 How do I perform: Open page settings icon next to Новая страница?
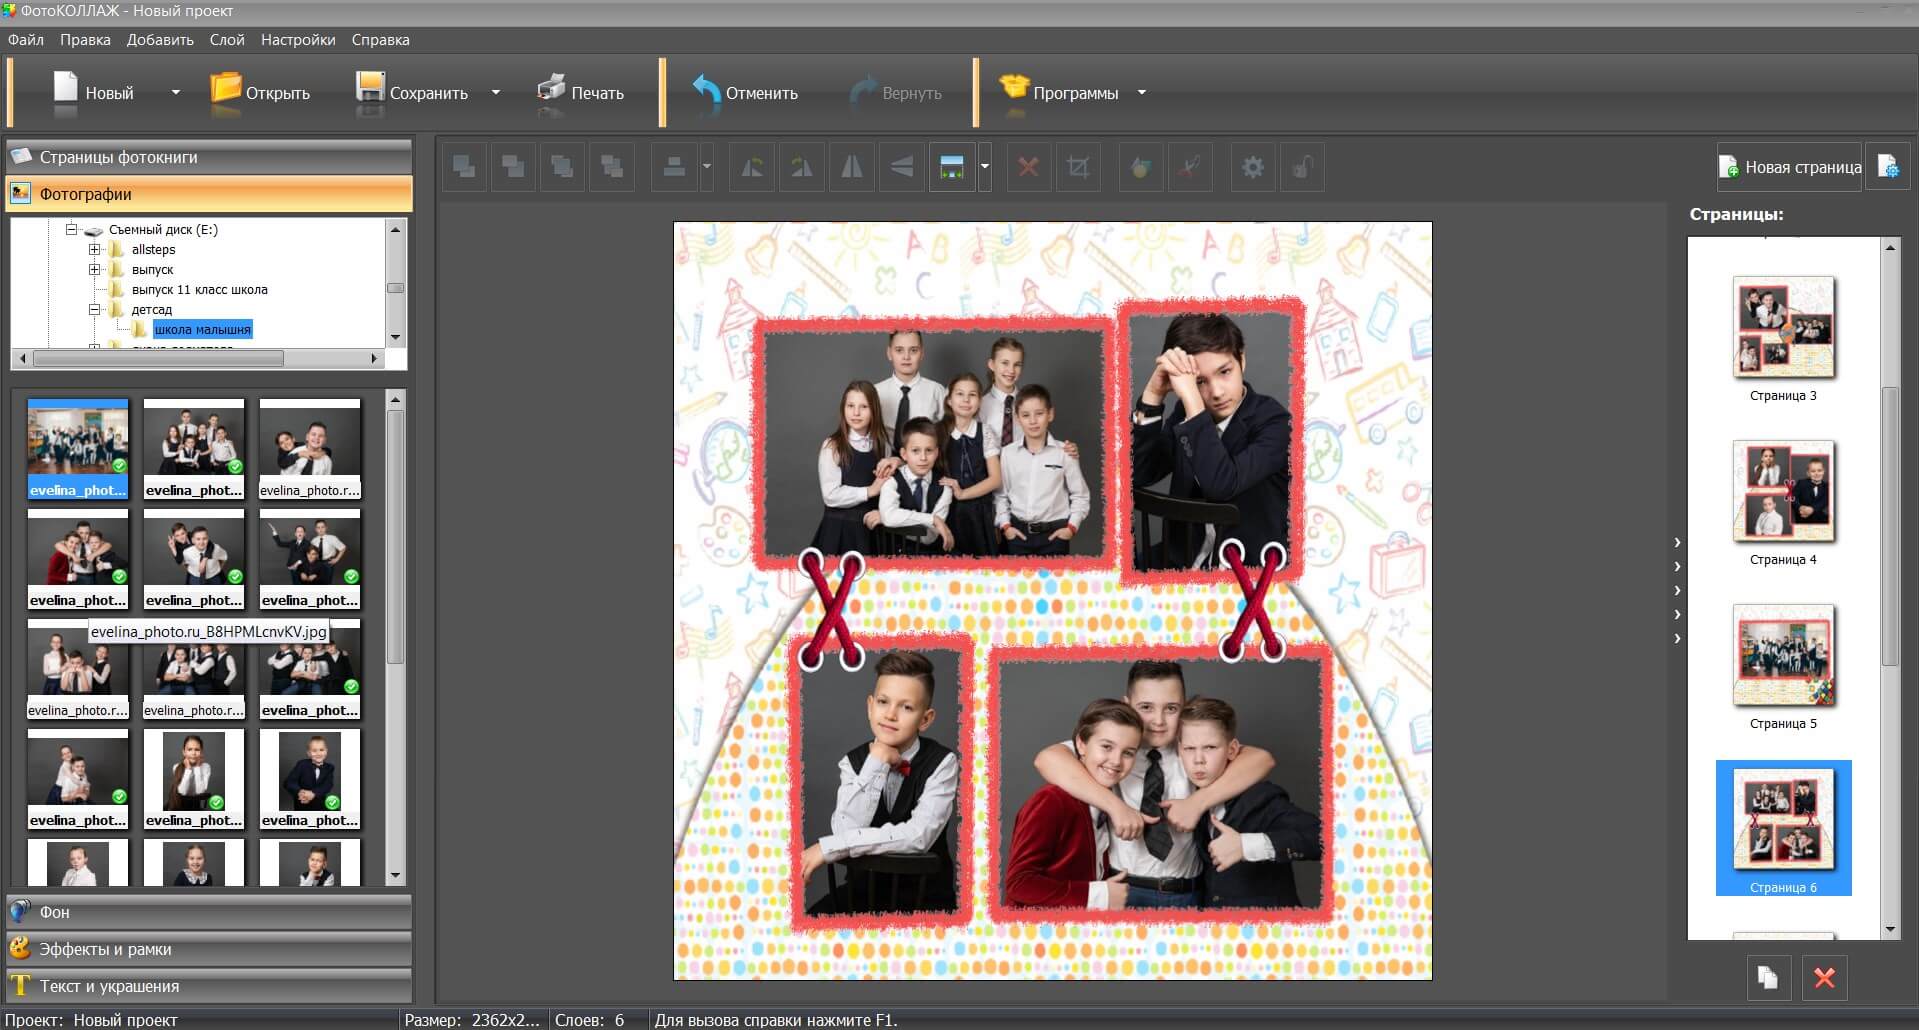(1888, 167)
